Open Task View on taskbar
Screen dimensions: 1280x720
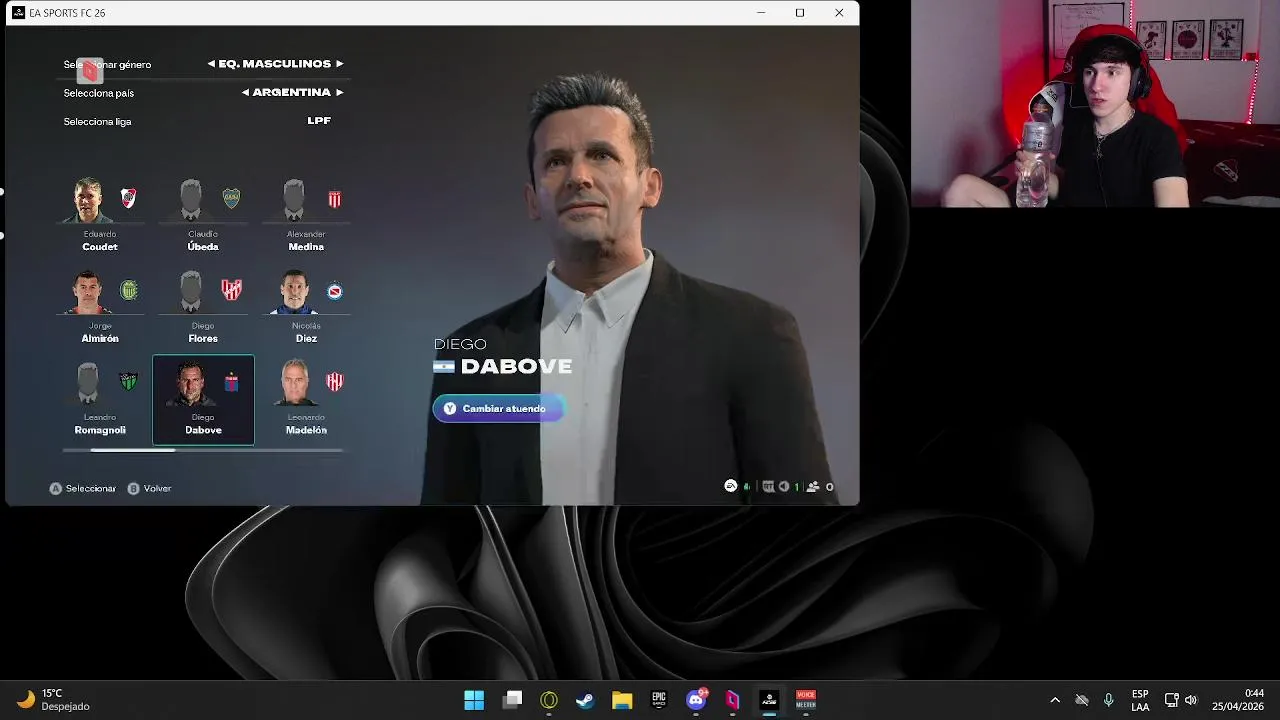pyautogui.click(x=512, y=700)
